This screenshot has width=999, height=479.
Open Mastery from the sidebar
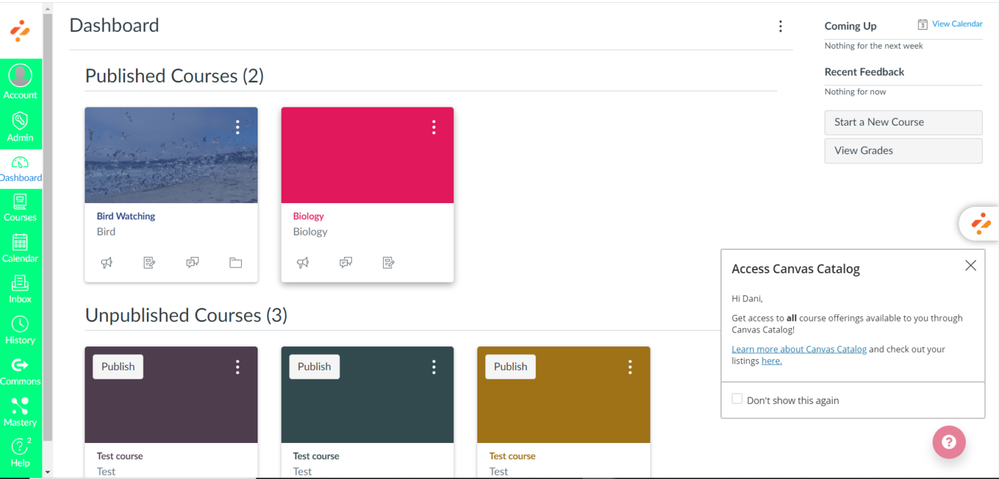(20, 411)
